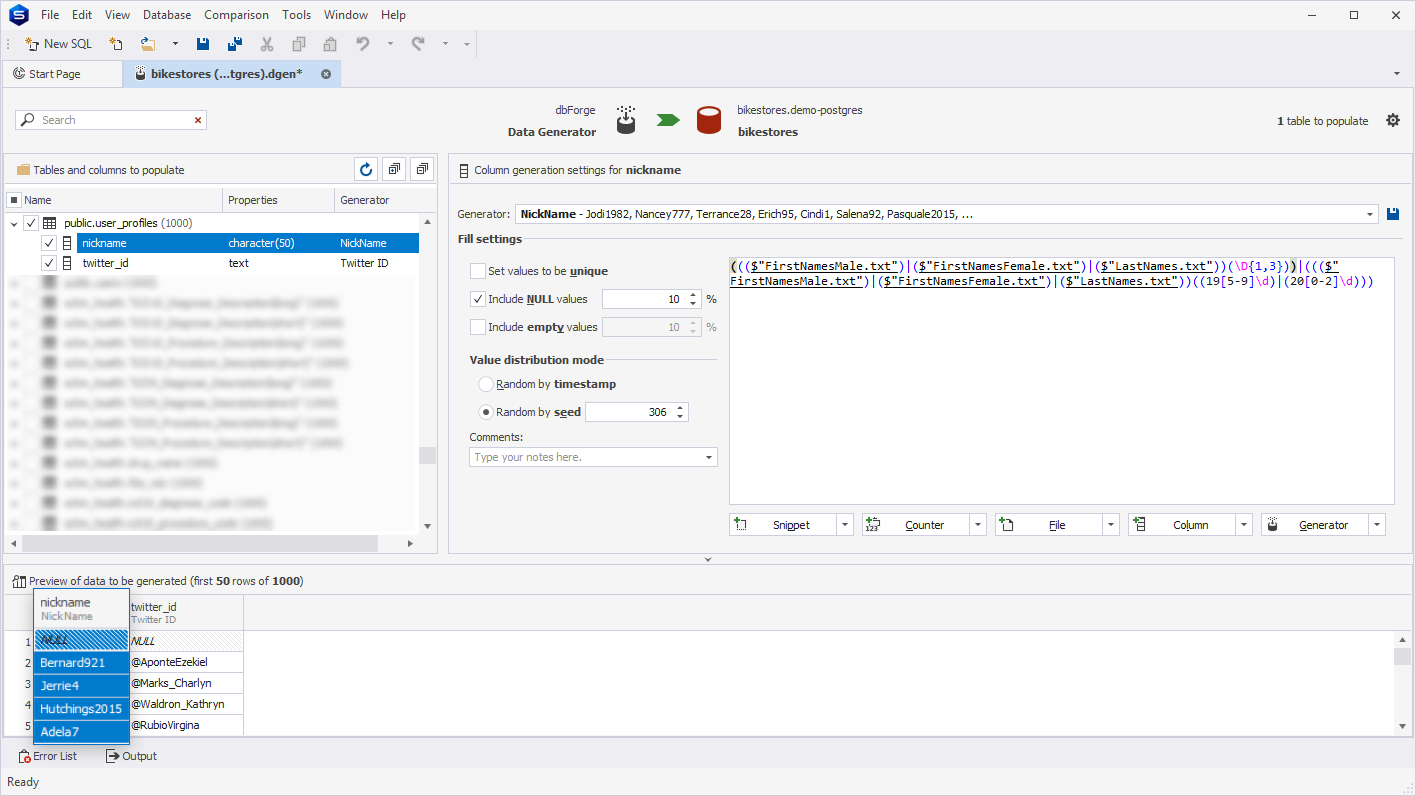
Task: Open the View menu
Action: click(x=117, y=15)
